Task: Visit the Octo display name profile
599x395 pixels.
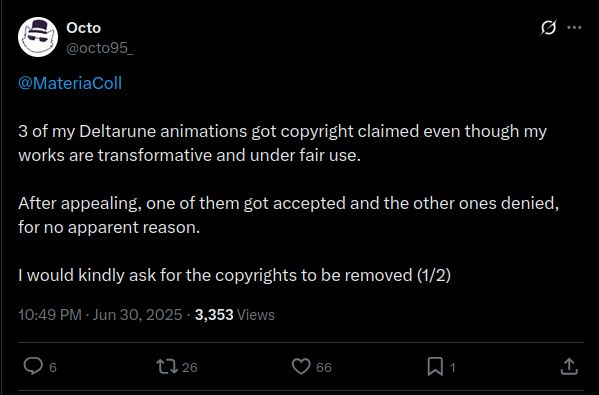Action: click(x=84, y=28)
